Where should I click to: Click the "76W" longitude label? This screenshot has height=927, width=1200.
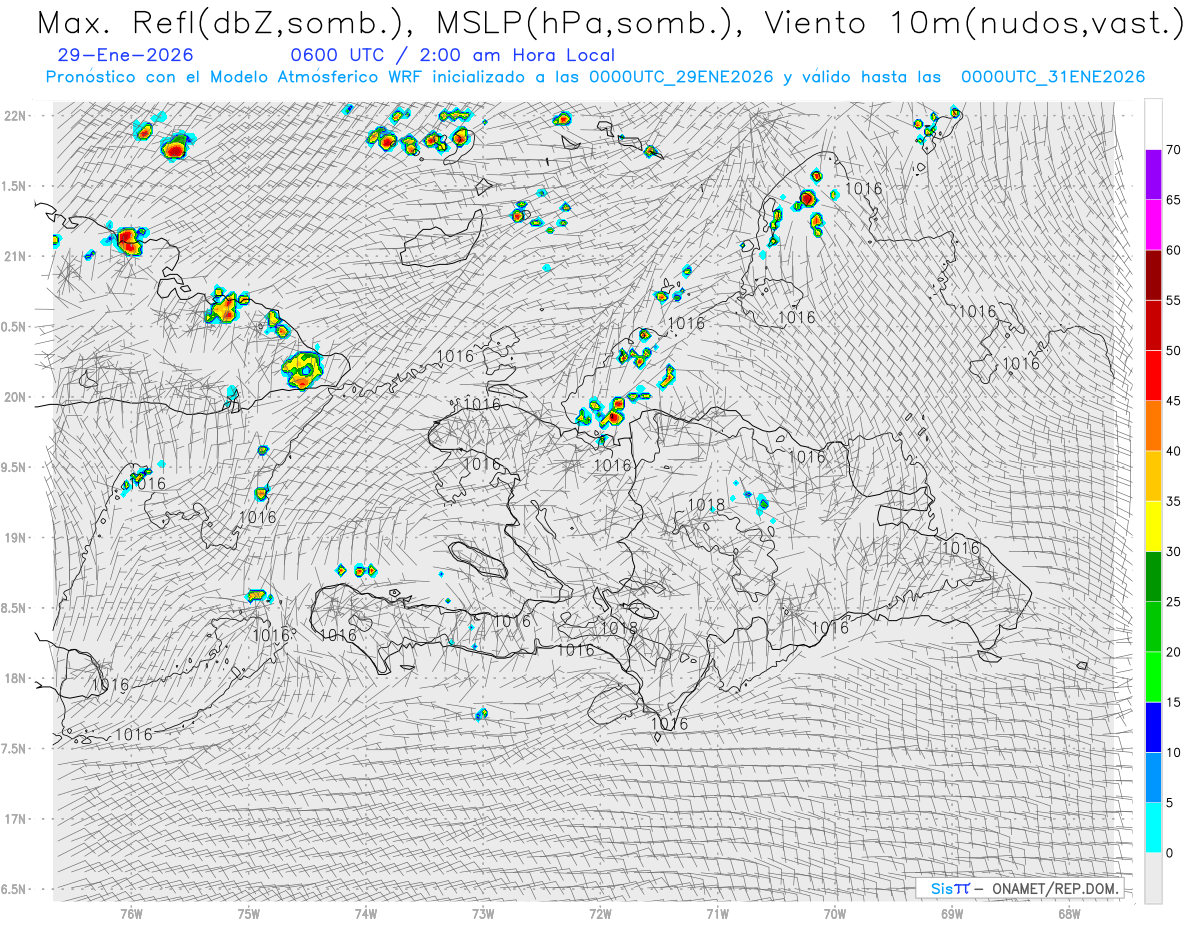tap(131, 914)
